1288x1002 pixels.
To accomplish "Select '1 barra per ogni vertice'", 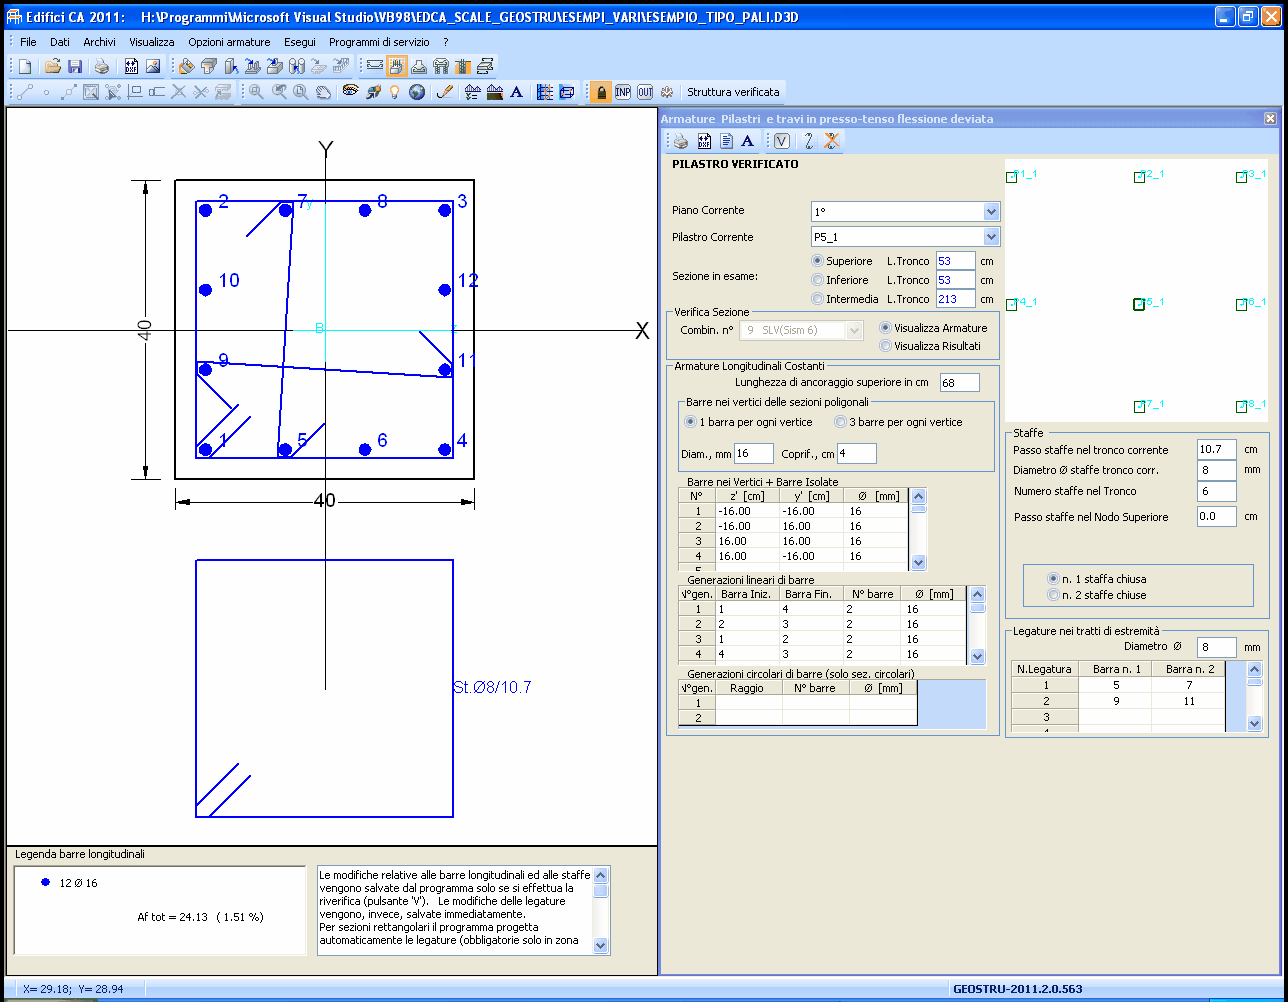I will pyautogui.click(x=691, y=422).
